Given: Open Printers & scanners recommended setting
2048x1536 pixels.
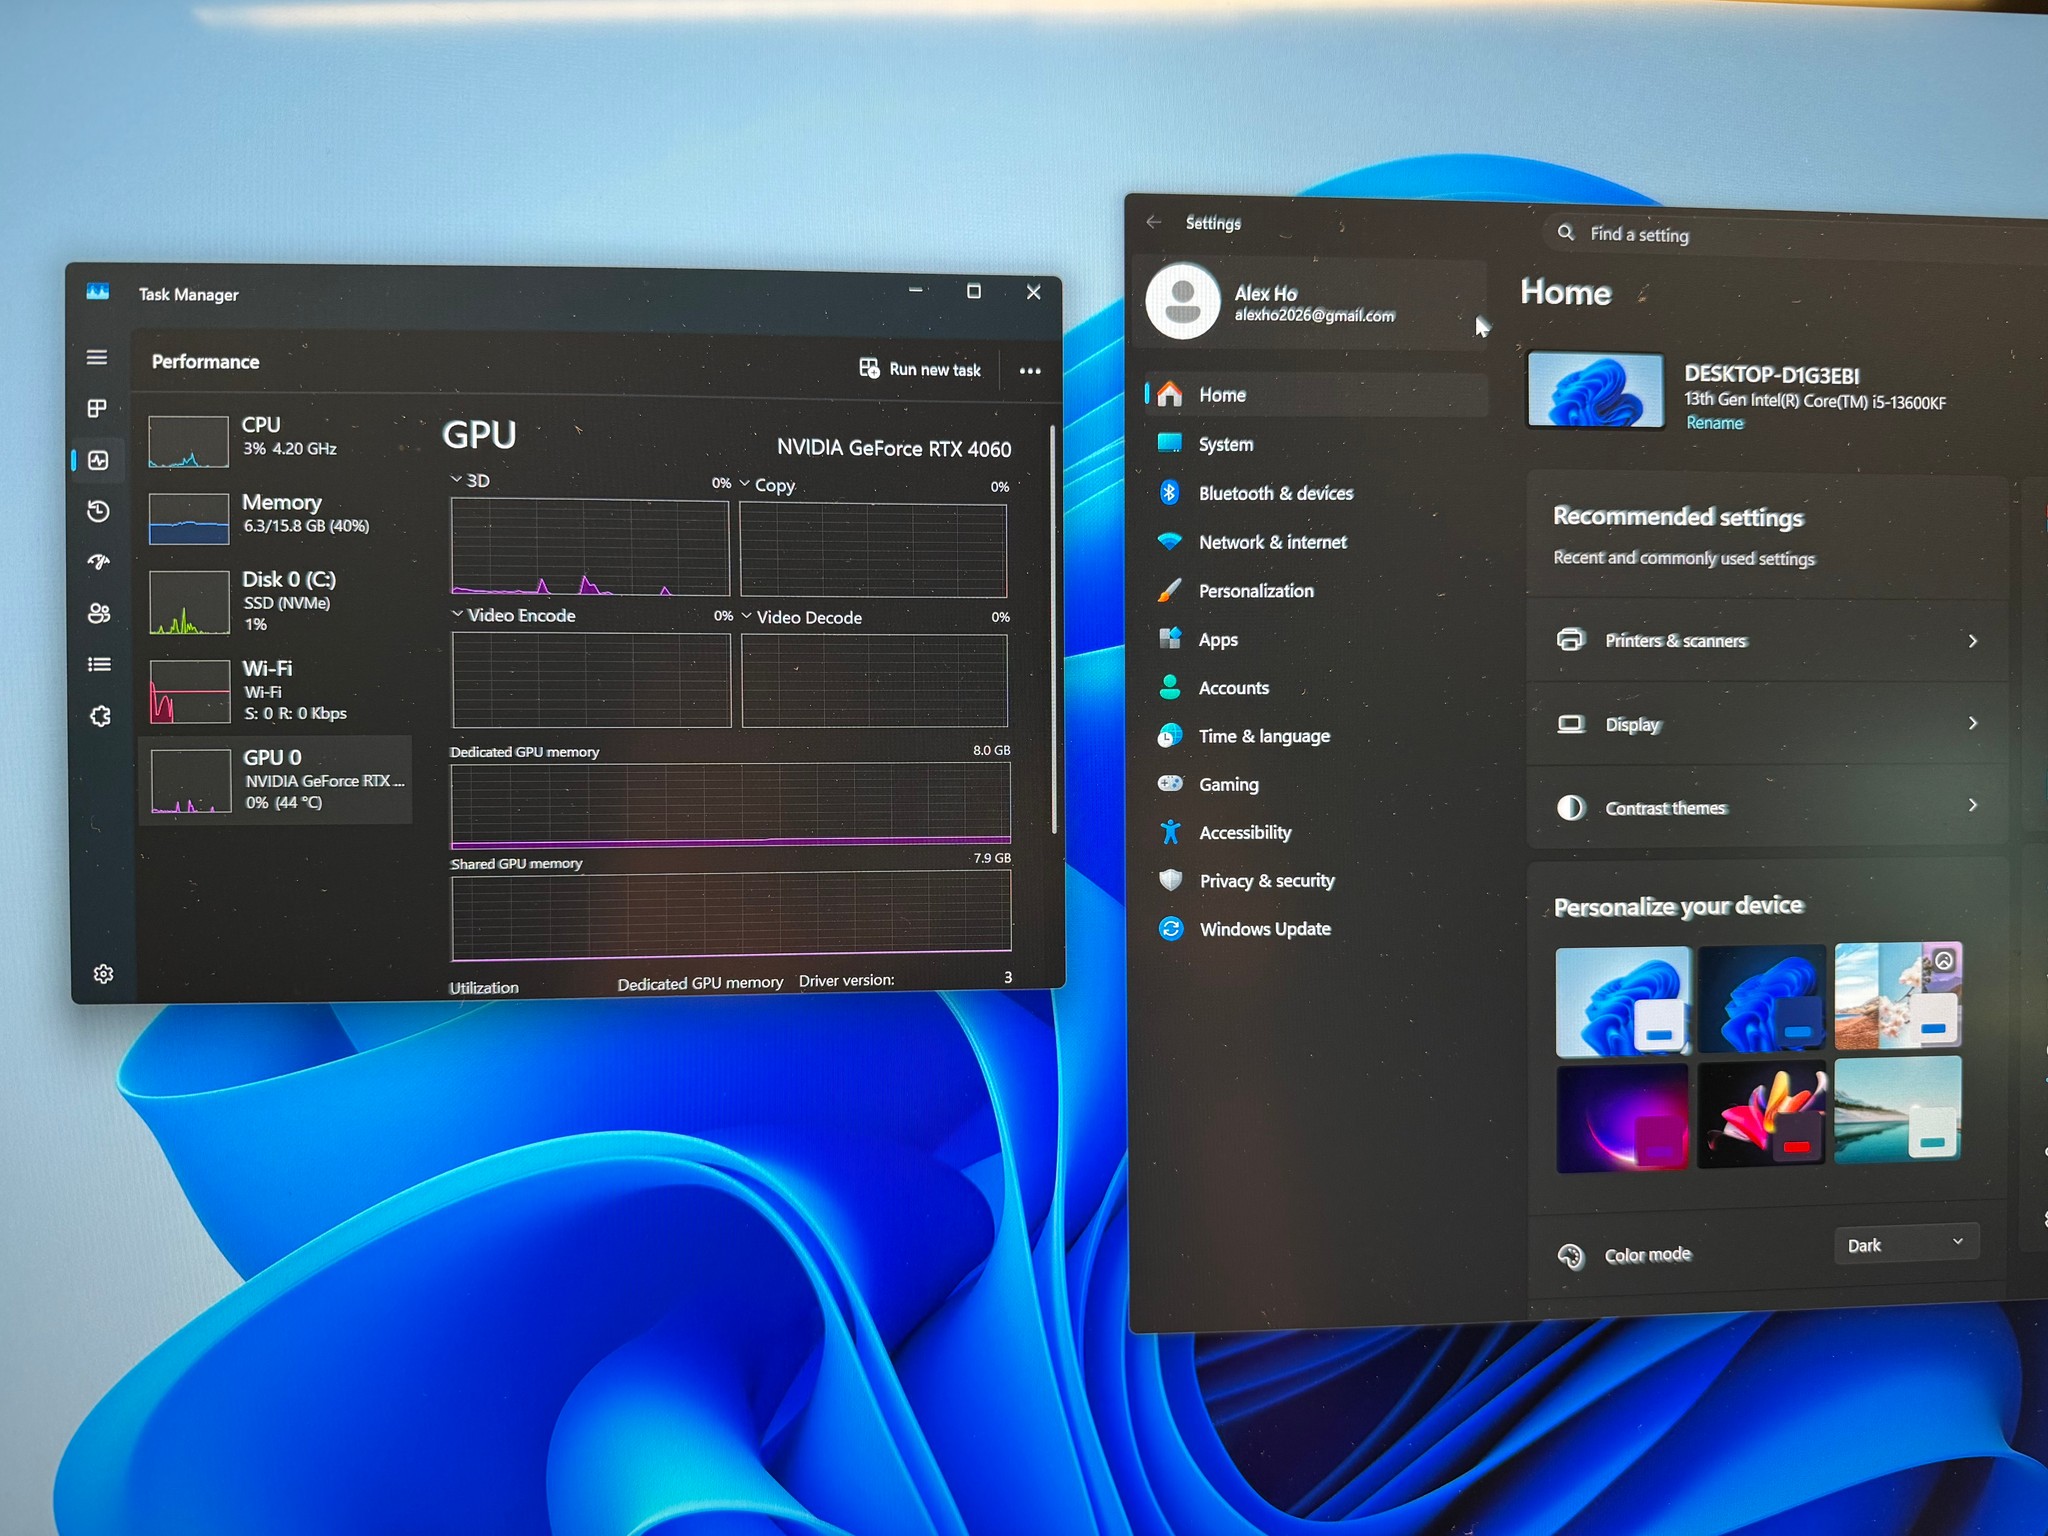Looking at the screenshot, I should 1768,641.
